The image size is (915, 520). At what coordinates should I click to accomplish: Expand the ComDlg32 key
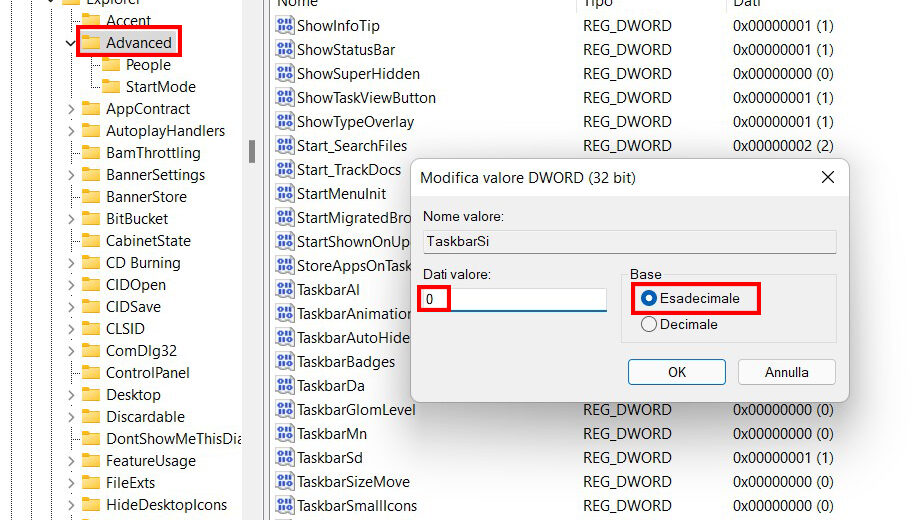(71, 351)
